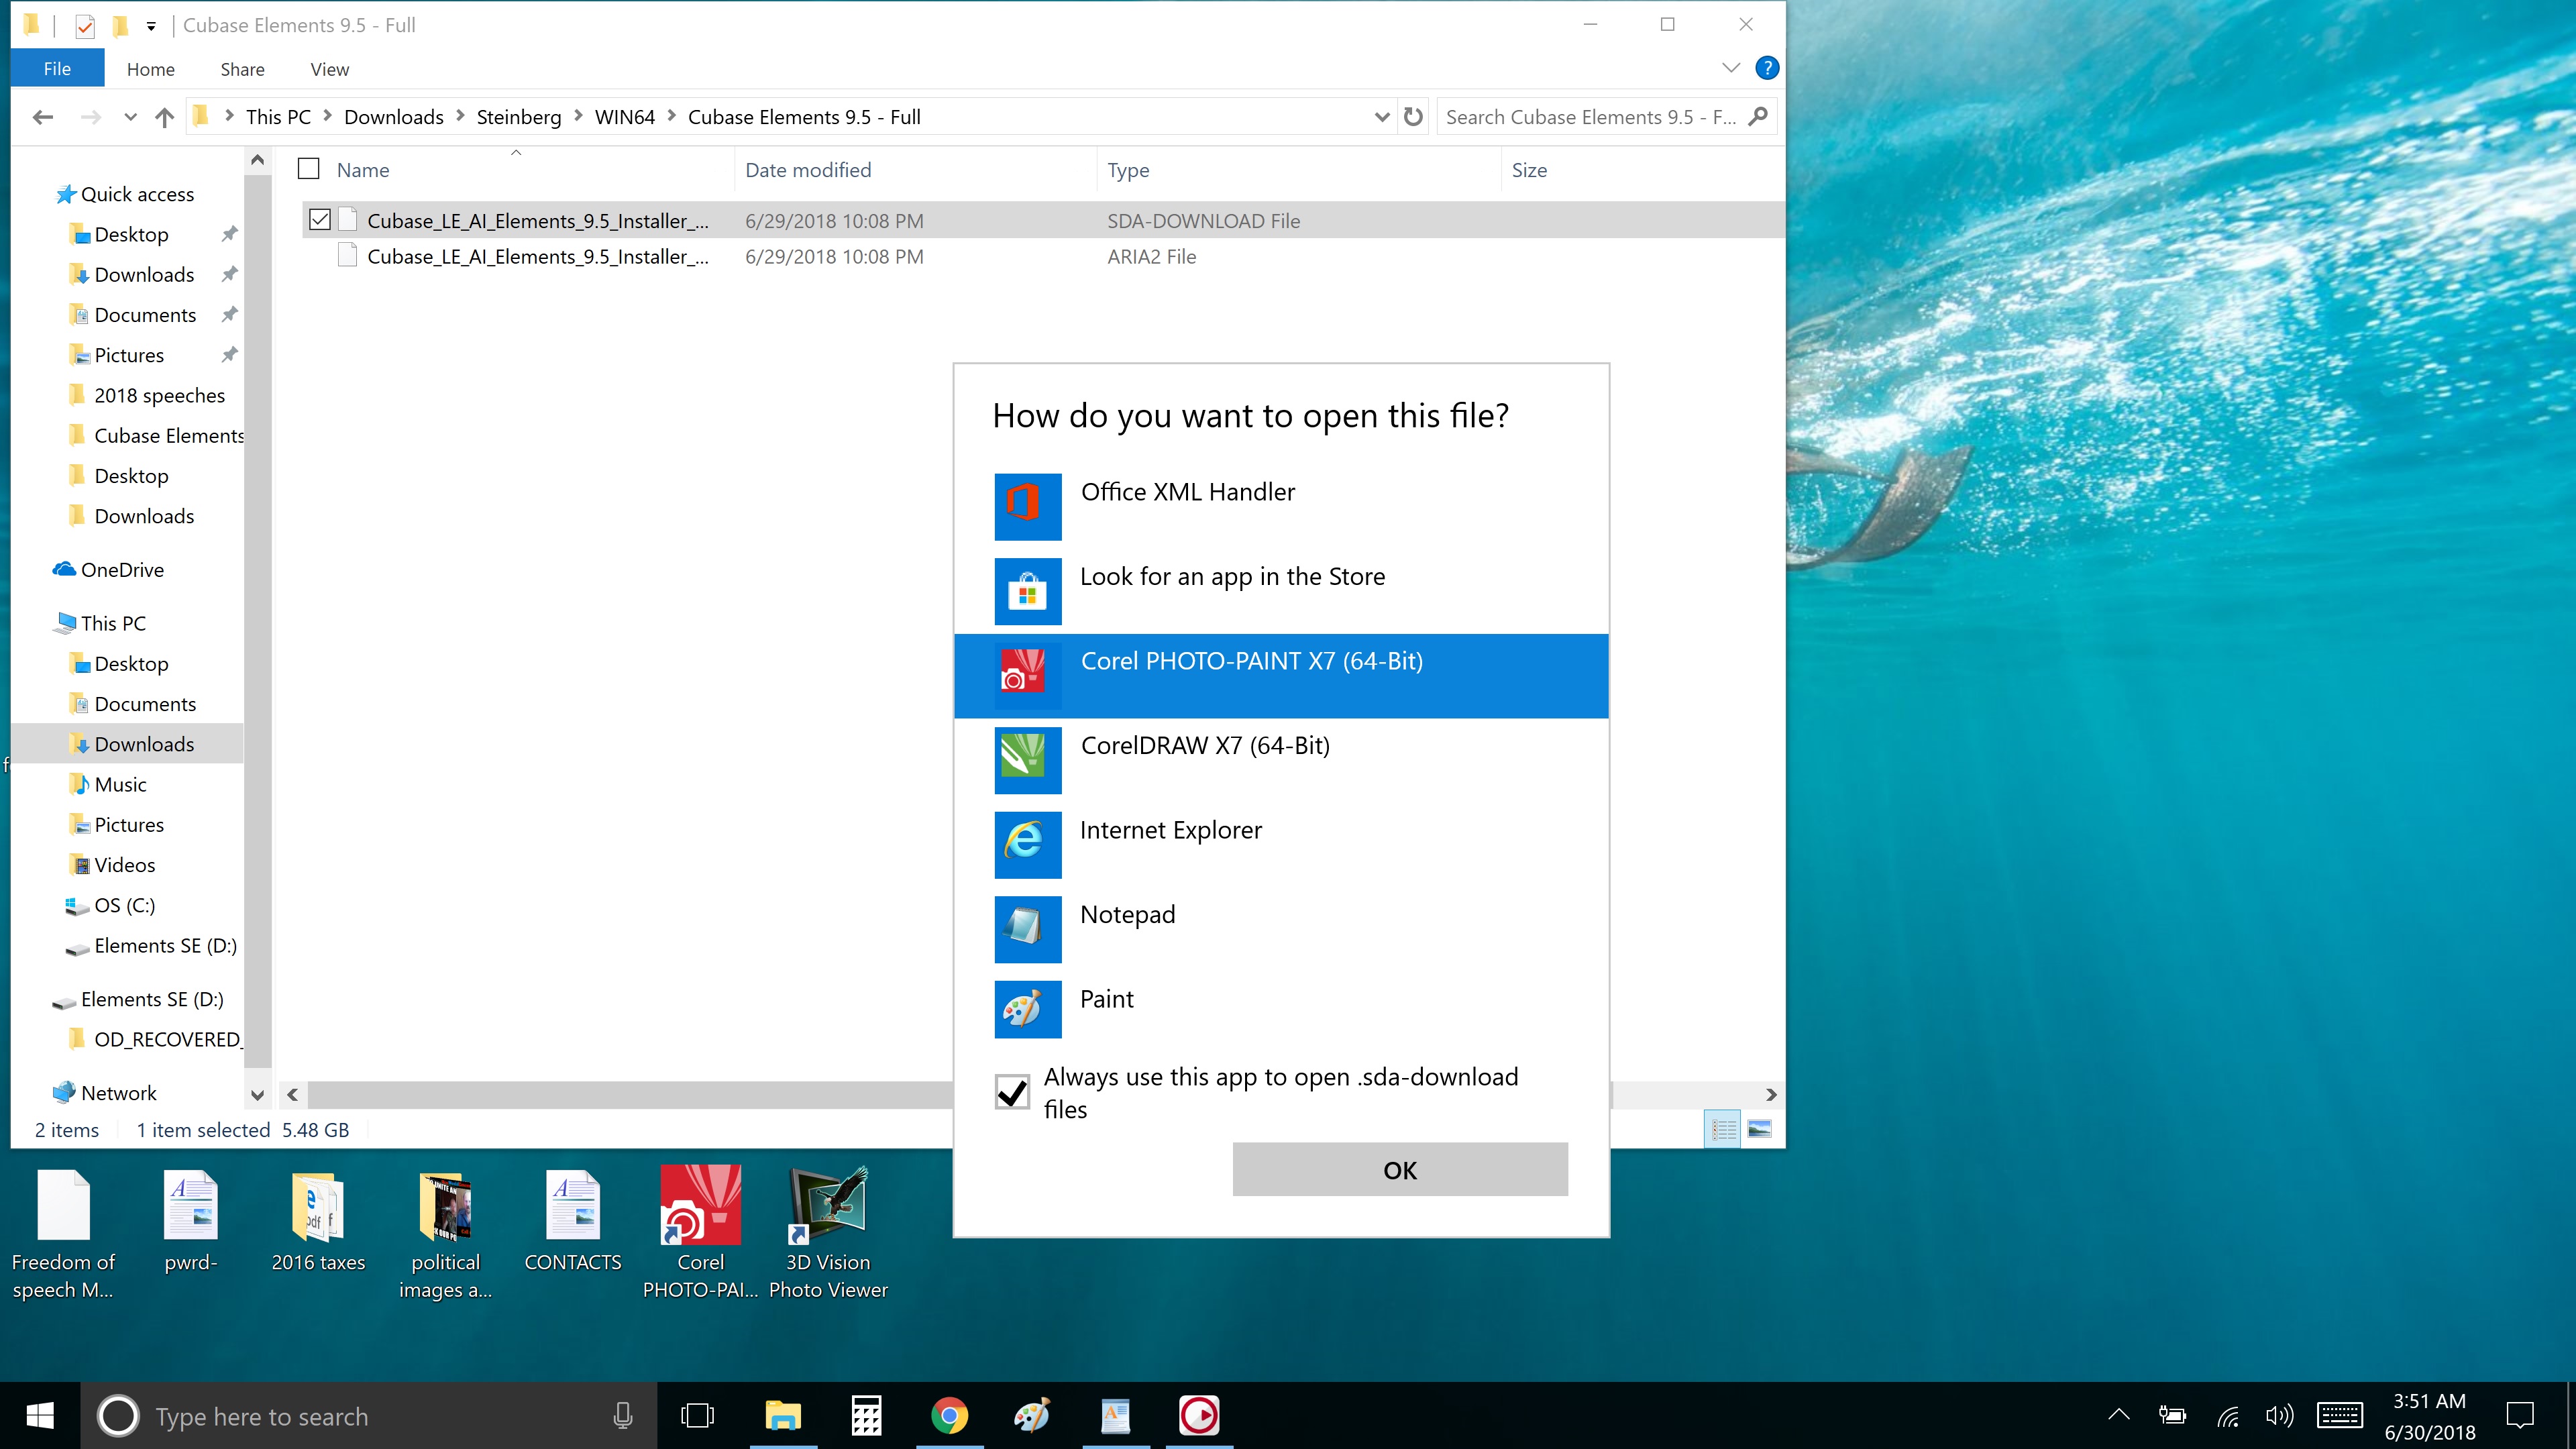The width and height of the screenshot is (2576, 1449).
Task: Click the Type here to search box
Action: point(368,1416)
